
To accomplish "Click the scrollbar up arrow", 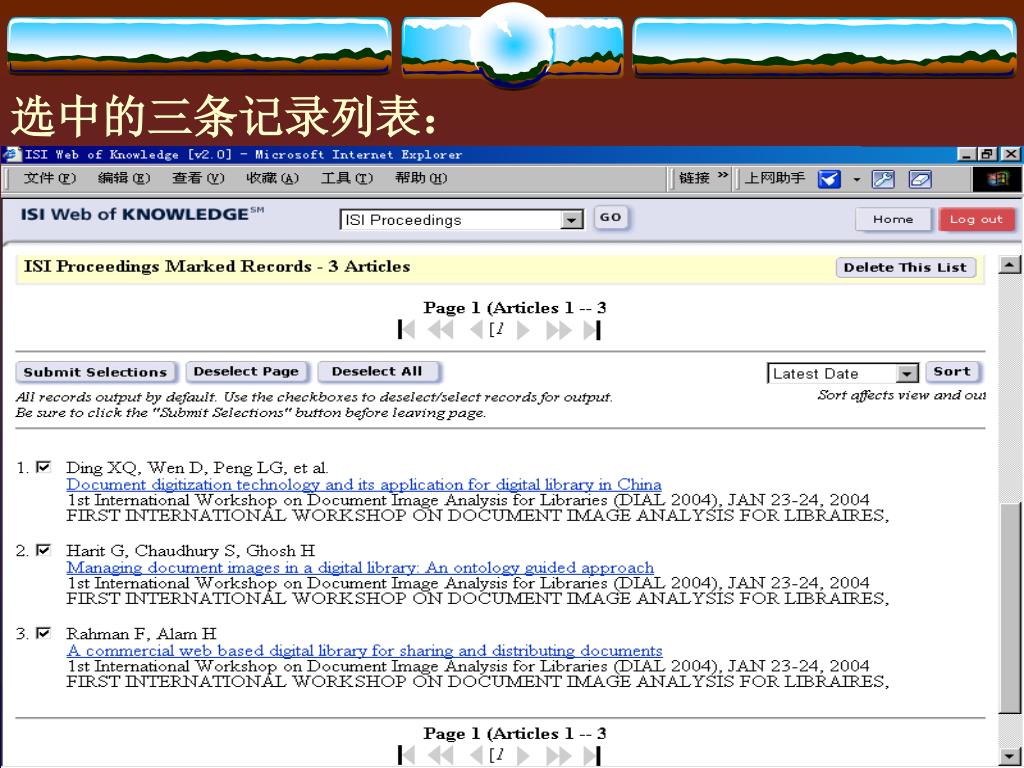I will [1010, 264].
